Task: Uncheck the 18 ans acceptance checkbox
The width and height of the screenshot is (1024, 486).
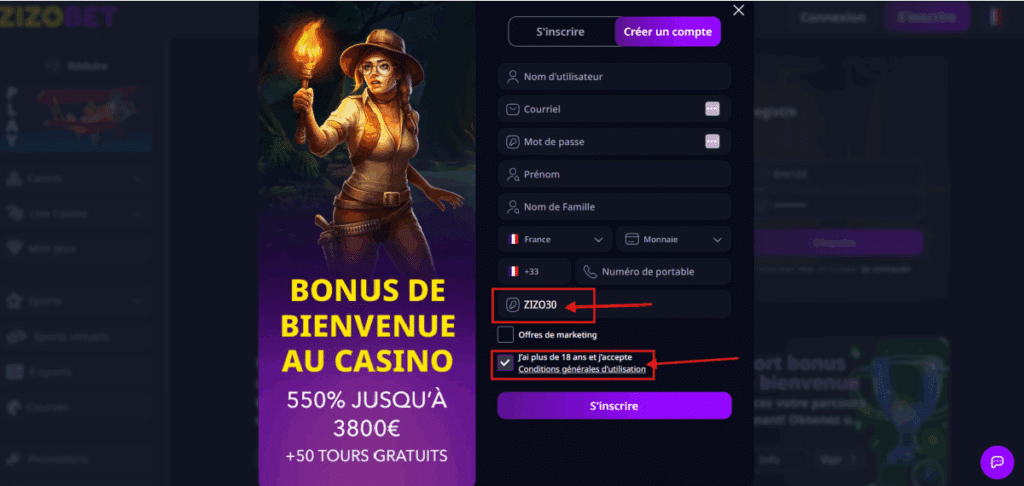Action: tap(505, 363)
